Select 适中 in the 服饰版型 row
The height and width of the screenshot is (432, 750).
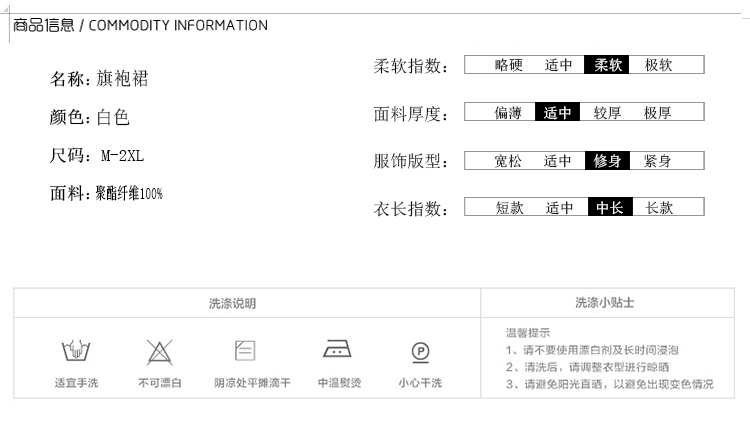click(x=557, y=161)
